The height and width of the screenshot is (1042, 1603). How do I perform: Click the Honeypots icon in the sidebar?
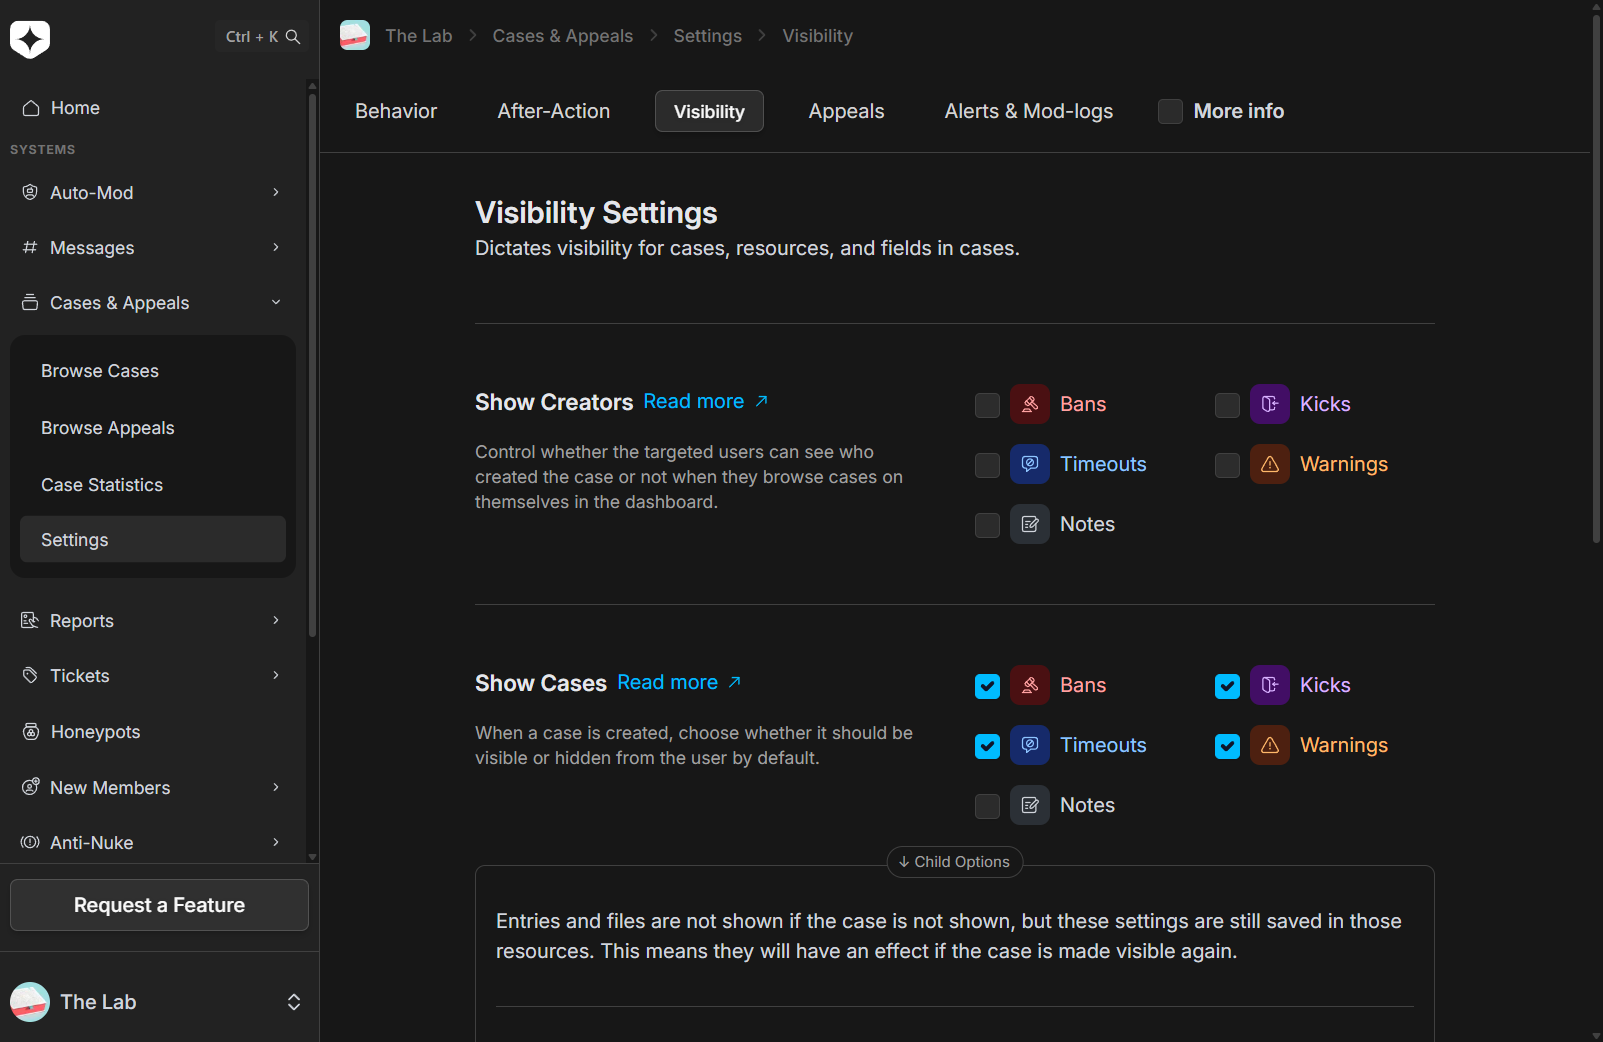click(x=31, y=731)
